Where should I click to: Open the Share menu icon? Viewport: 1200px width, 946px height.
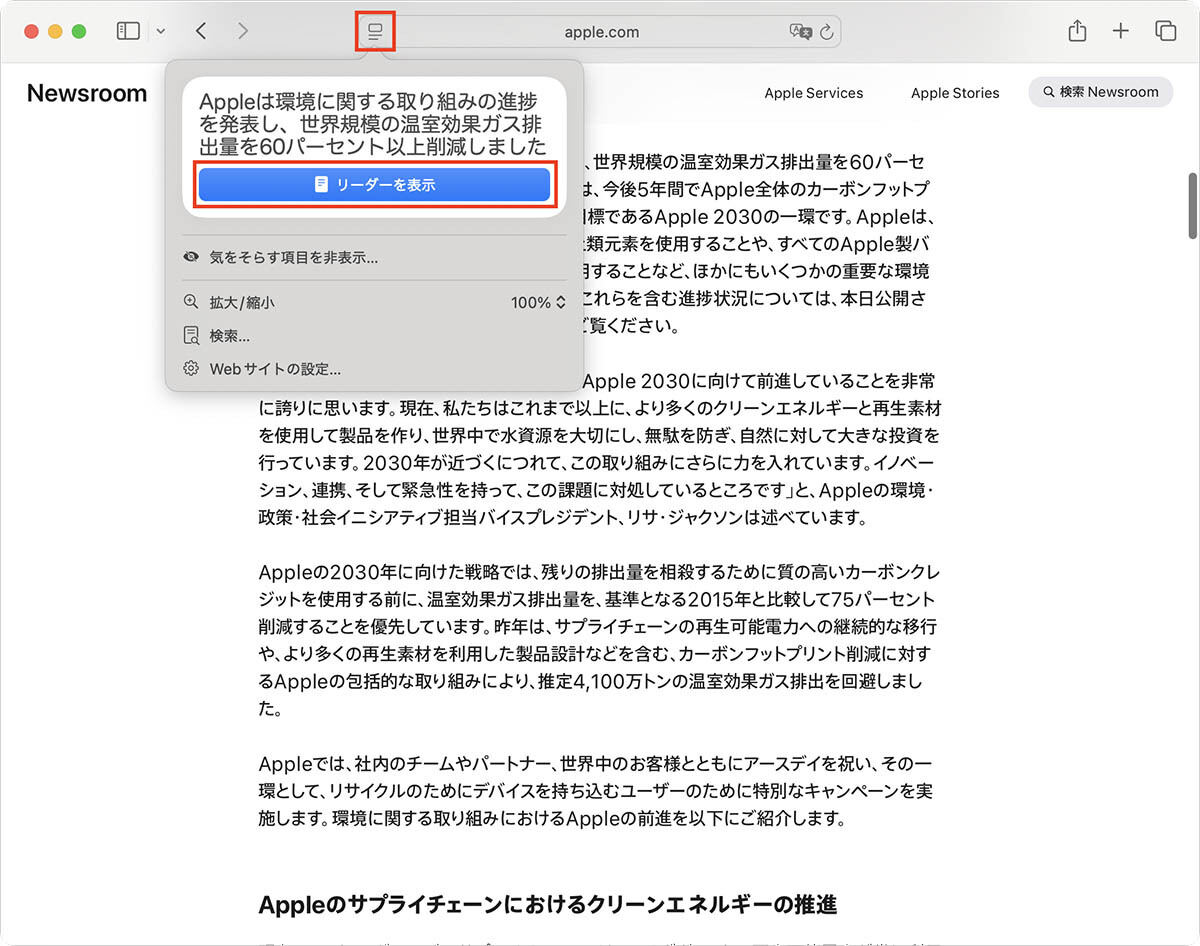point(1077,31)
